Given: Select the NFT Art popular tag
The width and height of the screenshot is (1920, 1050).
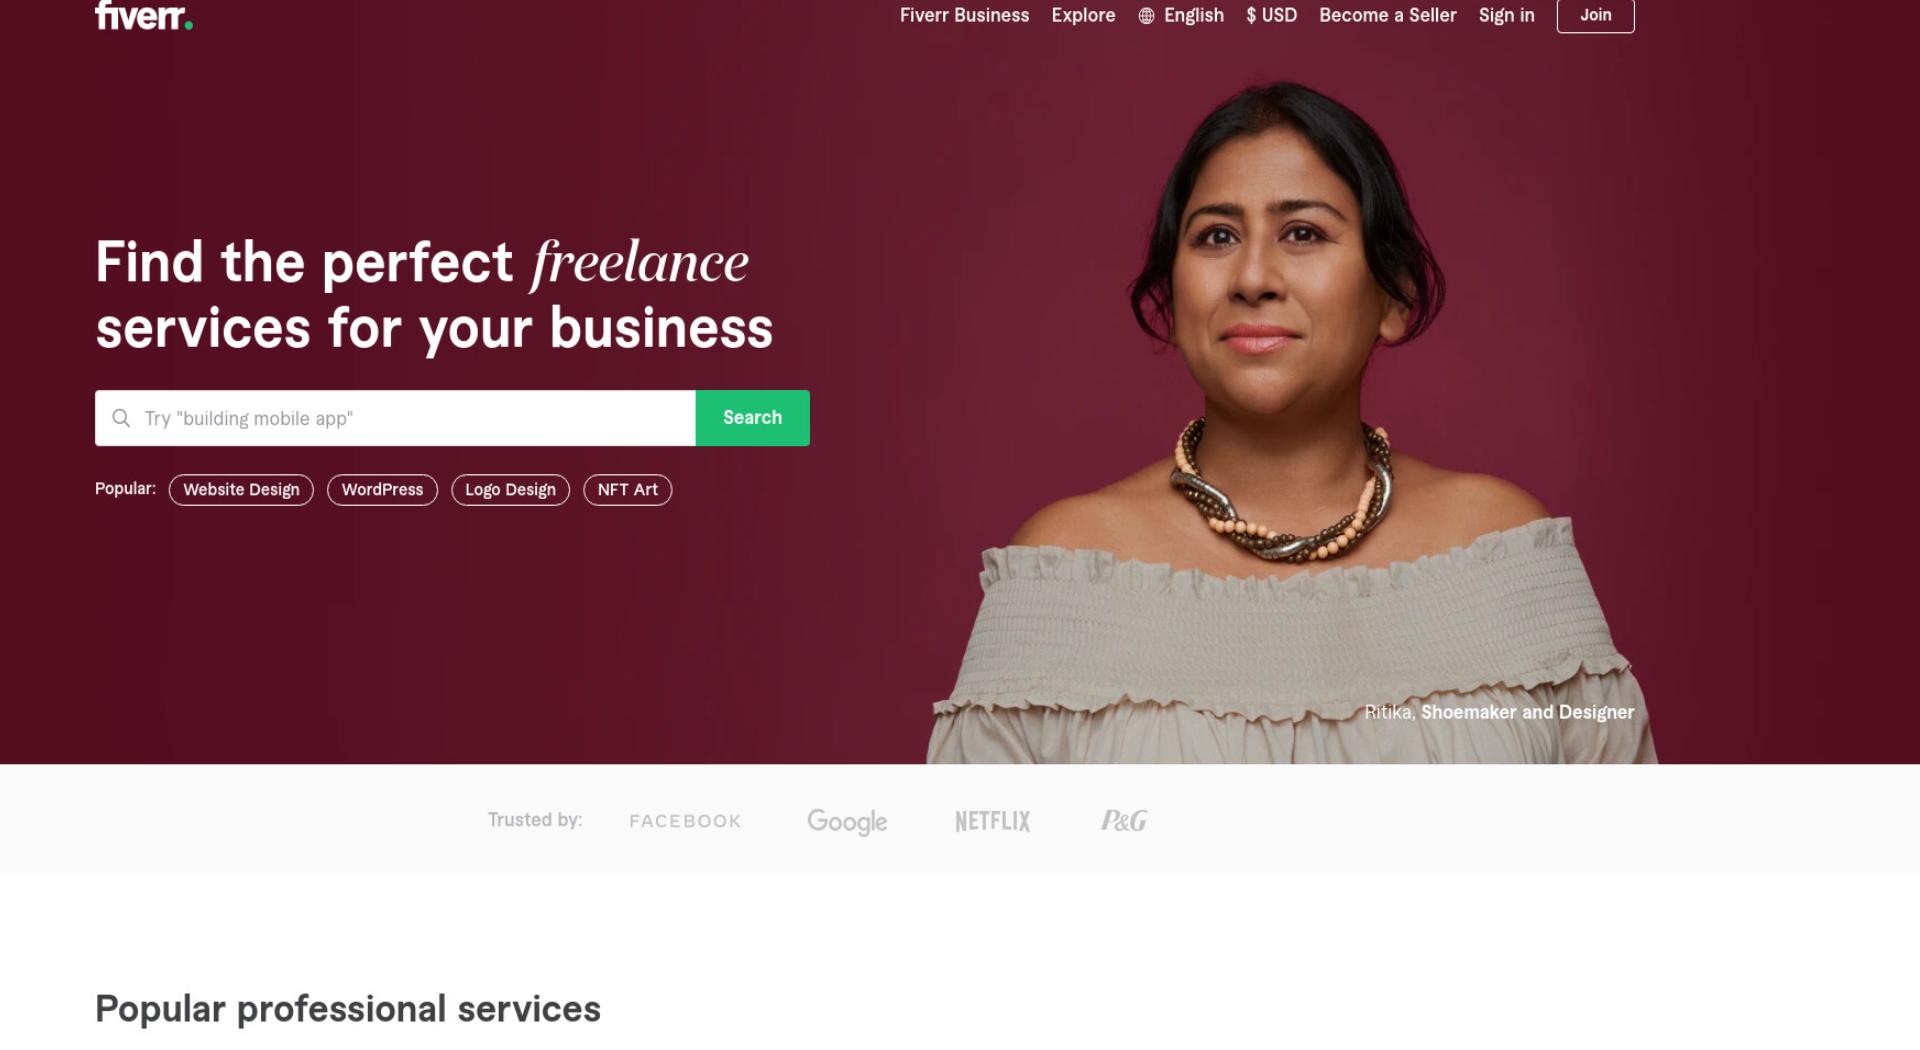Looking at the screenshot, I should click(627, 490).
